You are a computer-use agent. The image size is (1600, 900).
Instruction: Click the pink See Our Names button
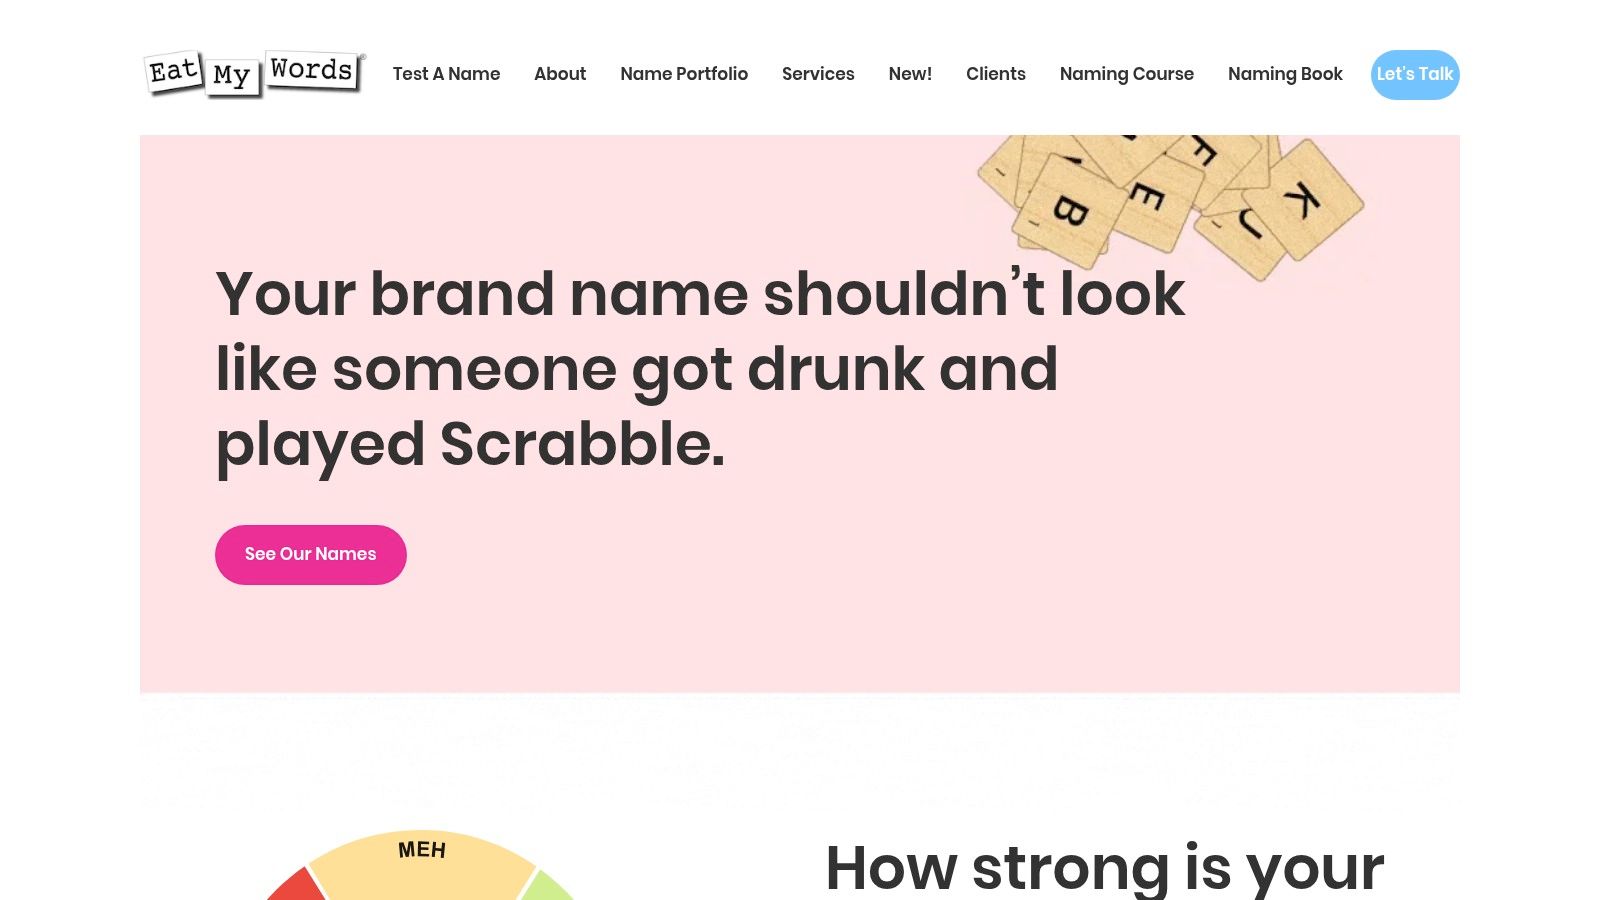pyautogui.click(x=311, y=555)
